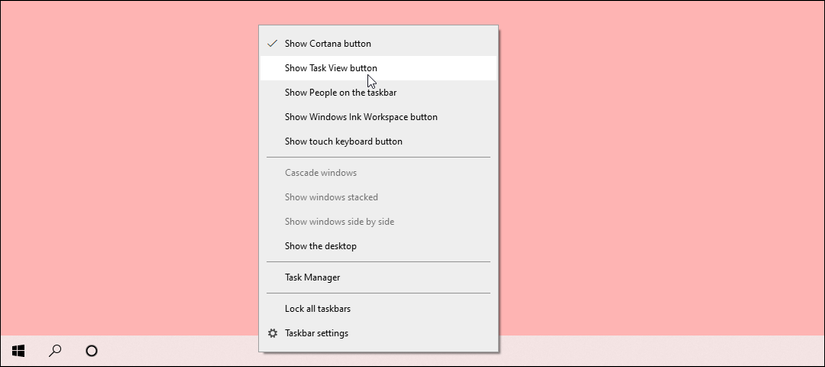
Task: Select Cascade windows entry
Action: click(x=378, y=172)
